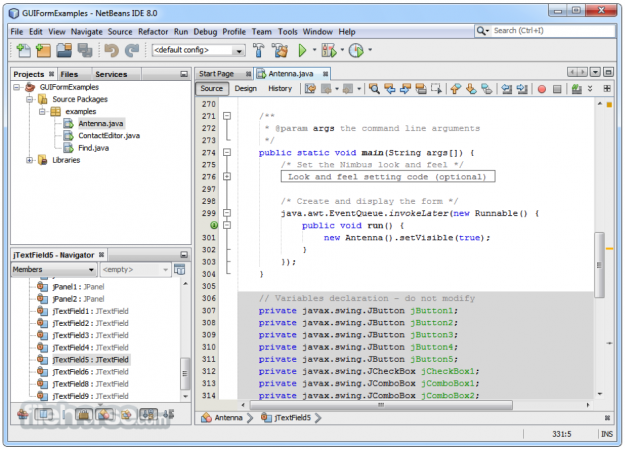Open the Navigate menu

pyautogui.click(x=86, y=32)
